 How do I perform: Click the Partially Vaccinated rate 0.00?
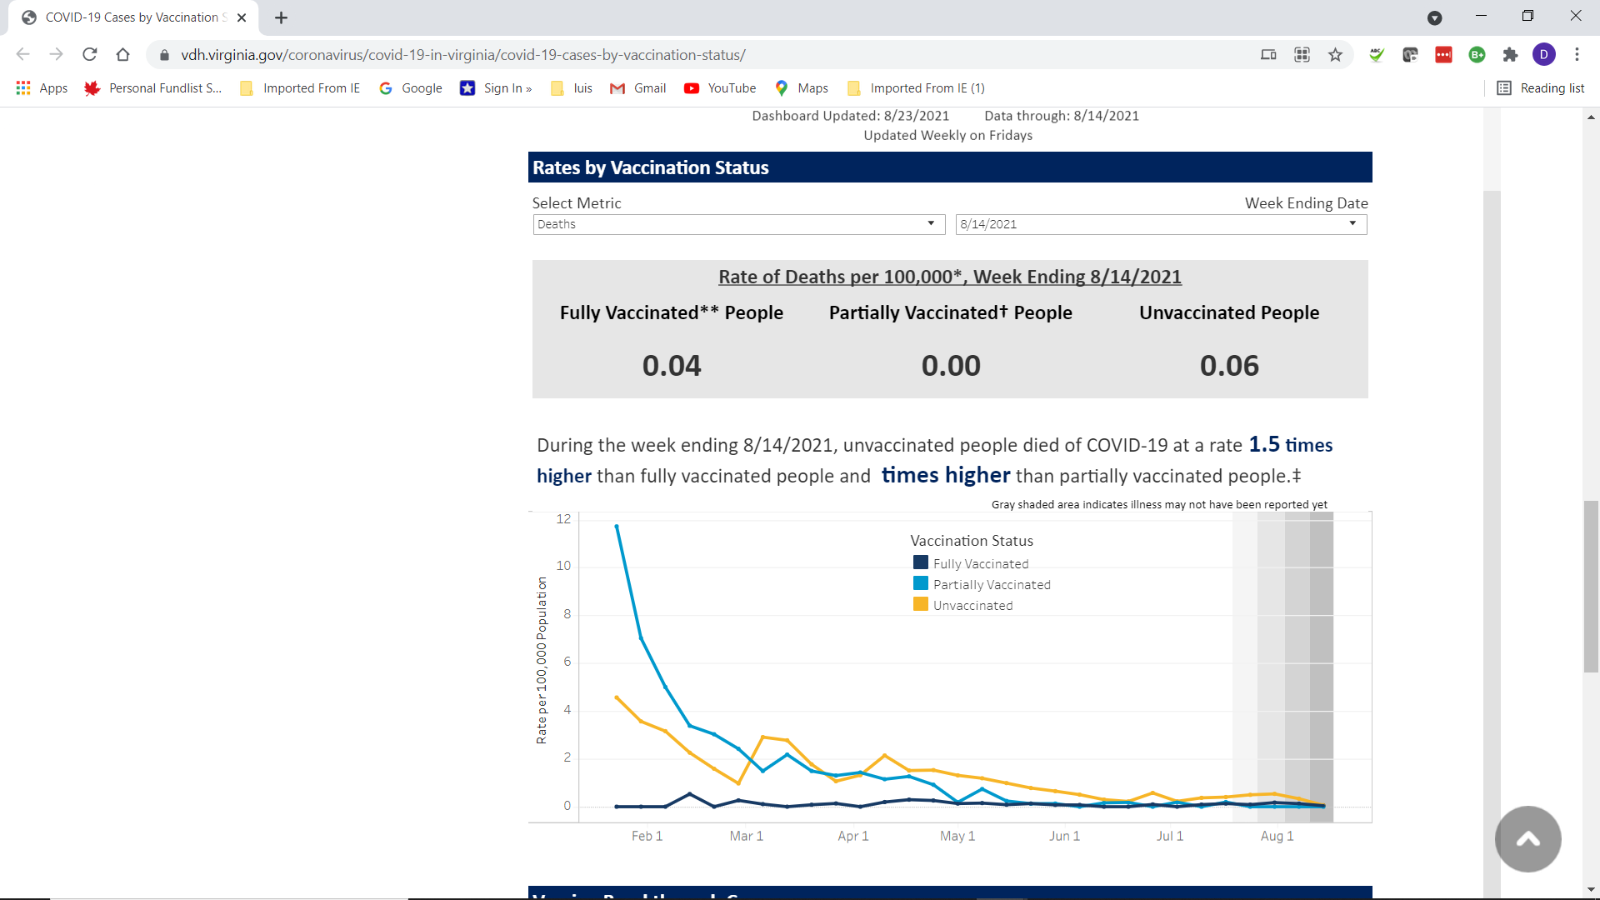click(951, 366)
